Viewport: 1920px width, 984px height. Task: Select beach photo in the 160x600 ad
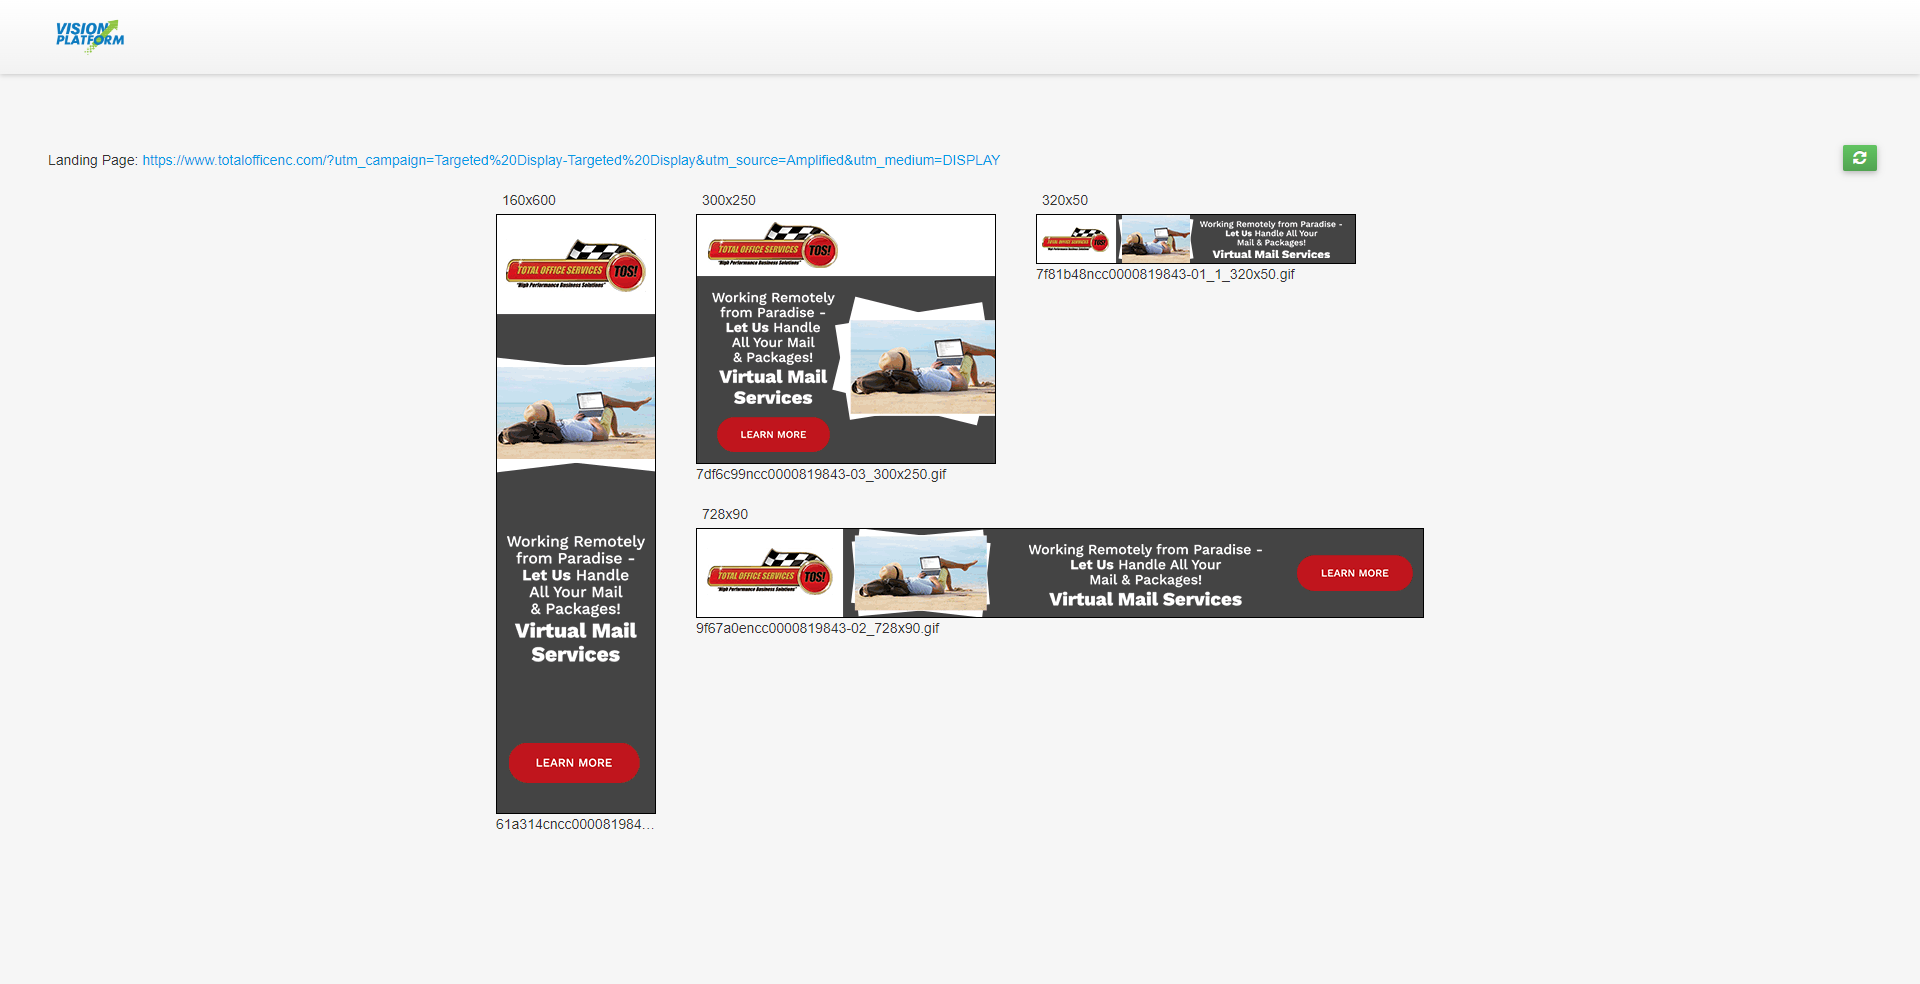coord(576,413)
